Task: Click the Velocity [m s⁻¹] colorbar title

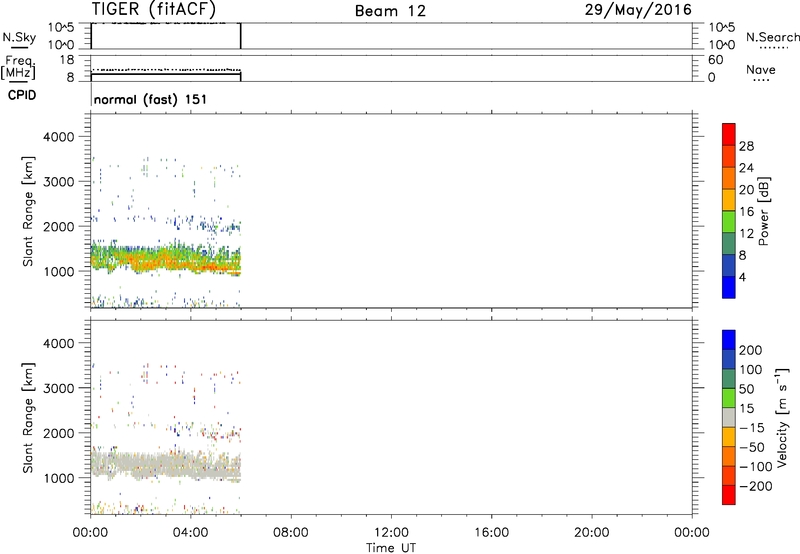Action: coord(782,417)
